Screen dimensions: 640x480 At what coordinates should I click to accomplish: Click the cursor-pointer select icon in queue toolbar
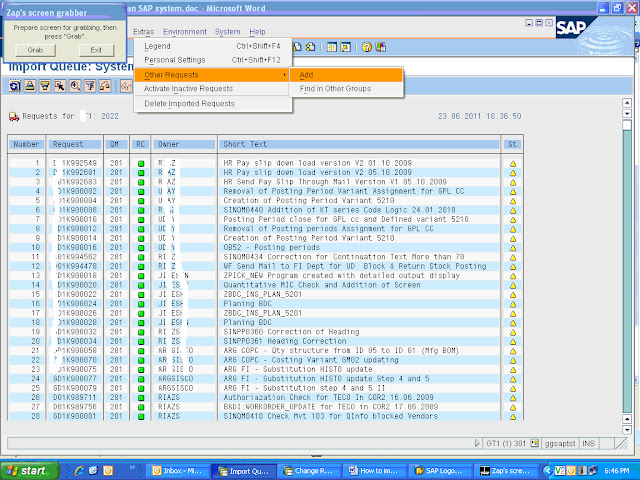(60, 86)
